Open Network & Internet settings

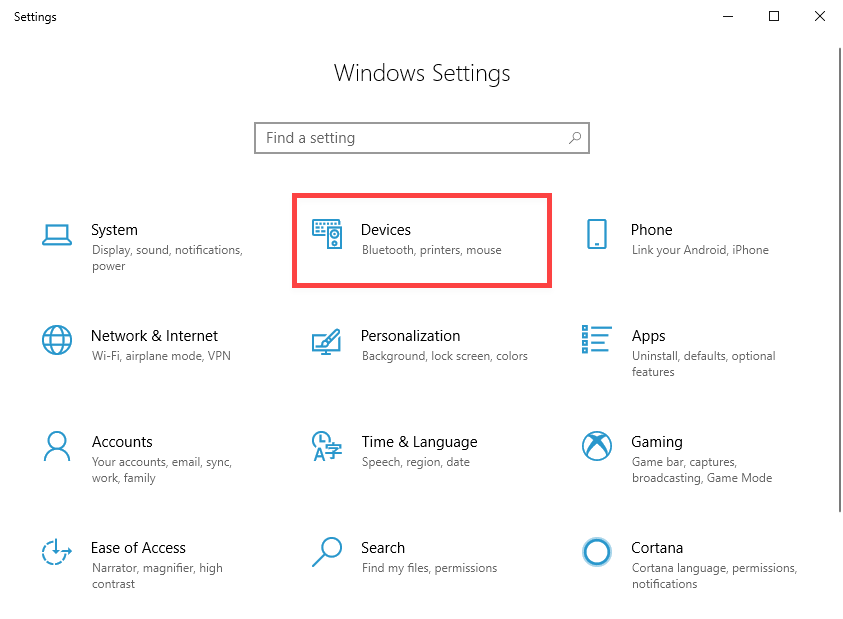157,336
